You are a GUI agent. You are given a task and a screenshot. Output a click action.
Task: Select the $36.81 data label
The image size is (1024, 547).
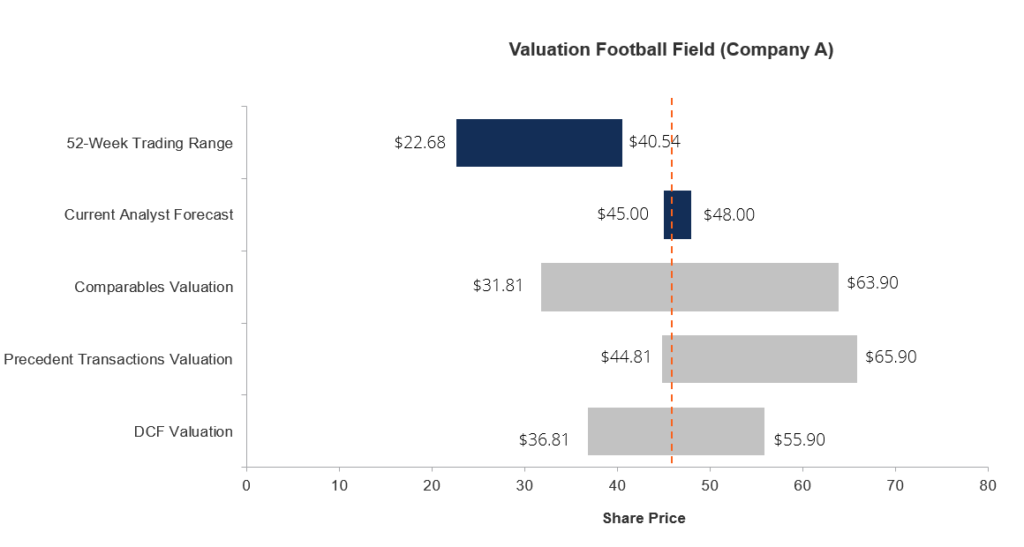tap(544, 439)
